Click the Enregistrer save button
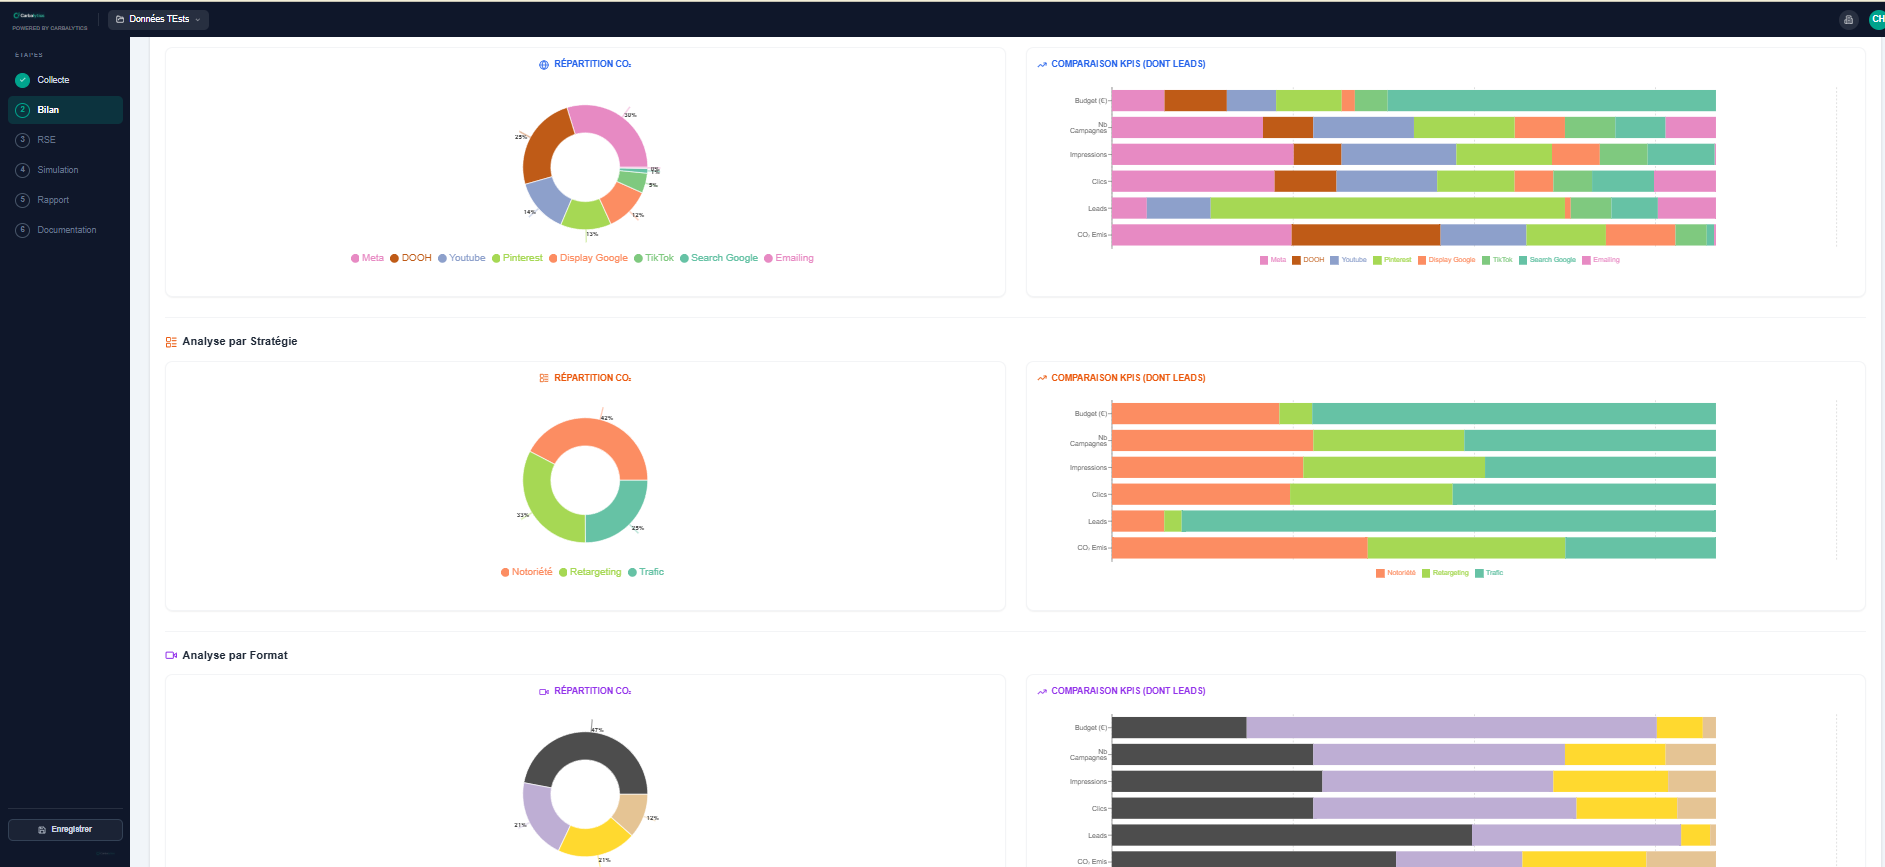This screenshot has width=1885, height=867. pyautogui.click(x=65, y=830)
